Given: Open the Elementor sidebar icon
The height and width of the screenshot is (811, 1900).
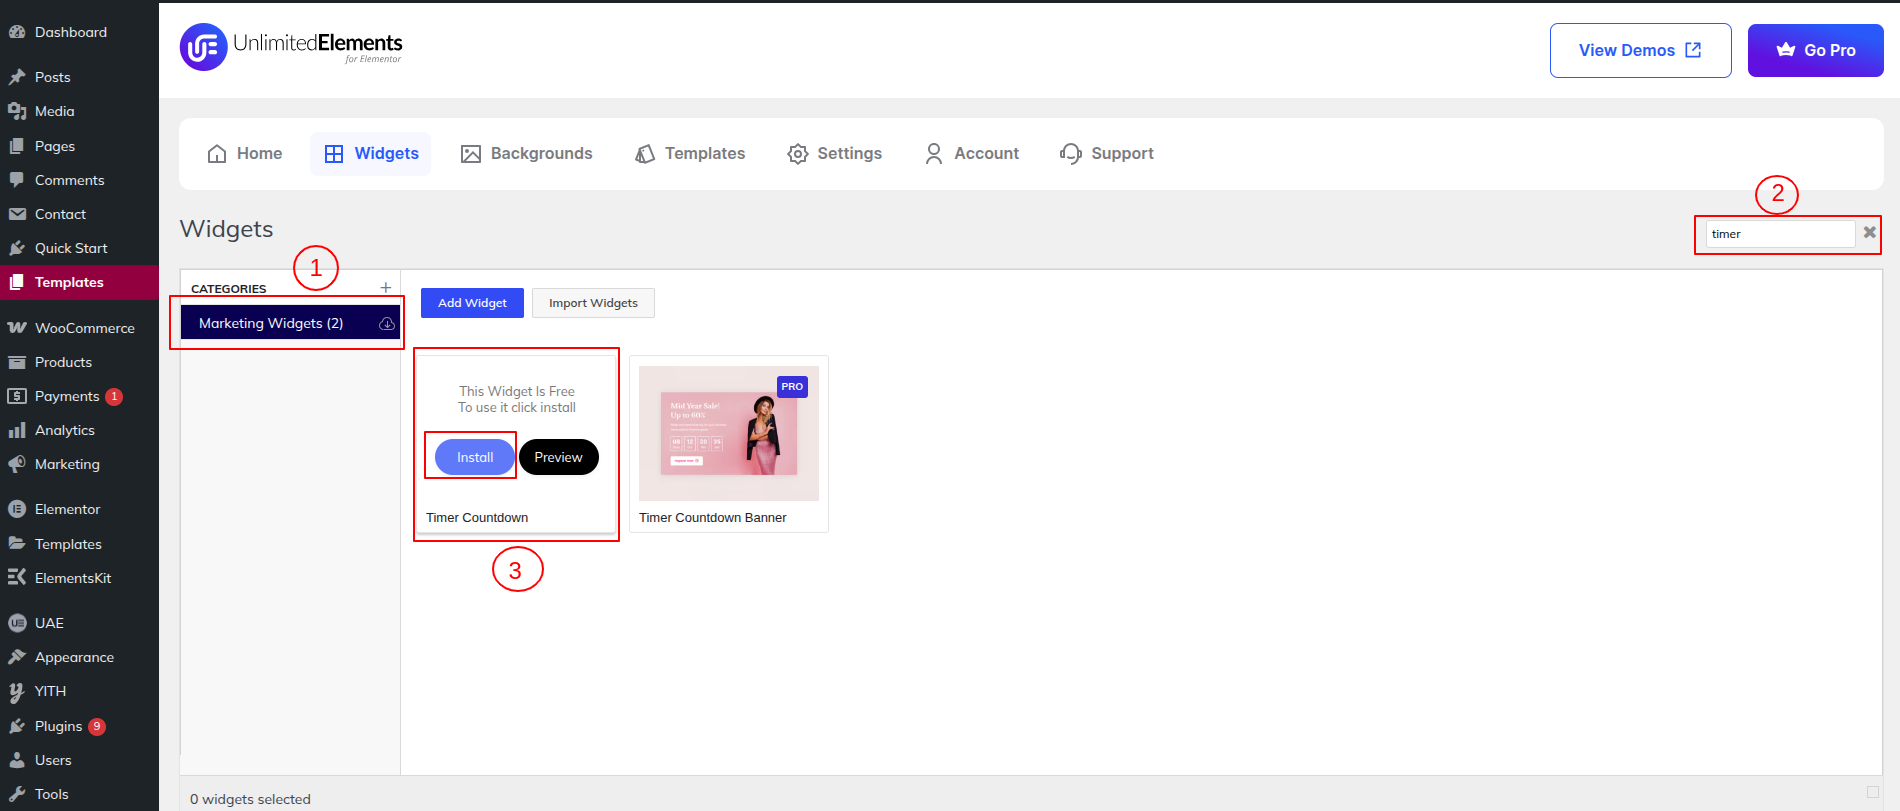Looking at the screenshot, I should 17,509.
